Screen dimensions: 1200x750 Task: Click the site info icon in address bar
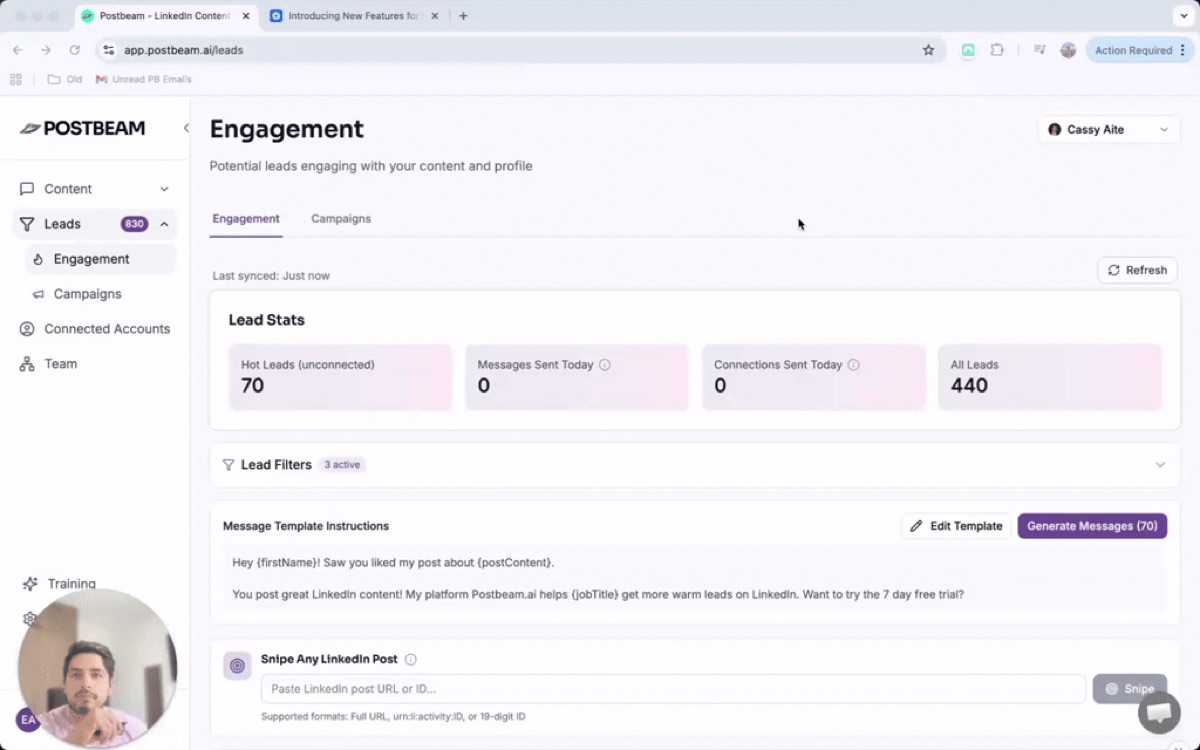109,50
